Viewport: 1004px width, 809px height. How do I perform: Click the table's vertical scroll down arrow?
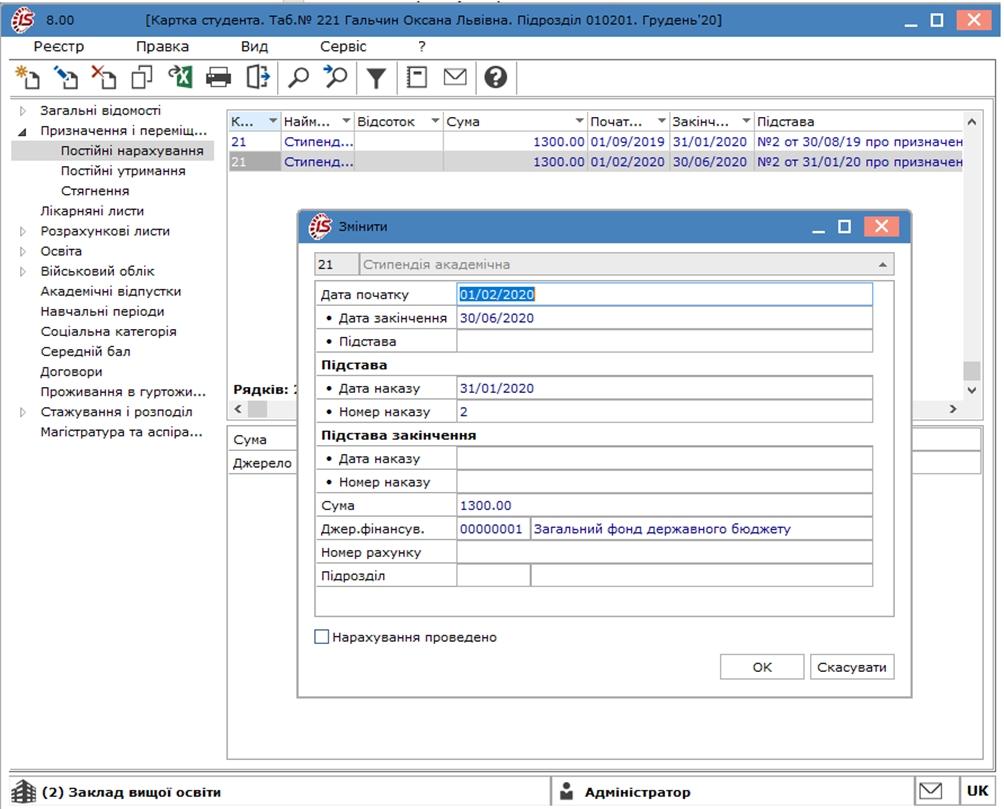(x=971, y=389)
